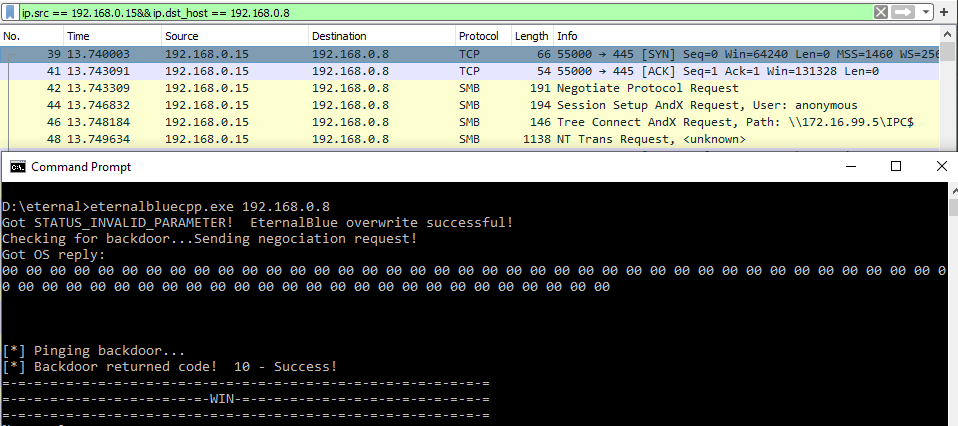Open the filter history dropdown arrow
The height and width of the screenshot is (426, 958).
(x=926, y=12)
